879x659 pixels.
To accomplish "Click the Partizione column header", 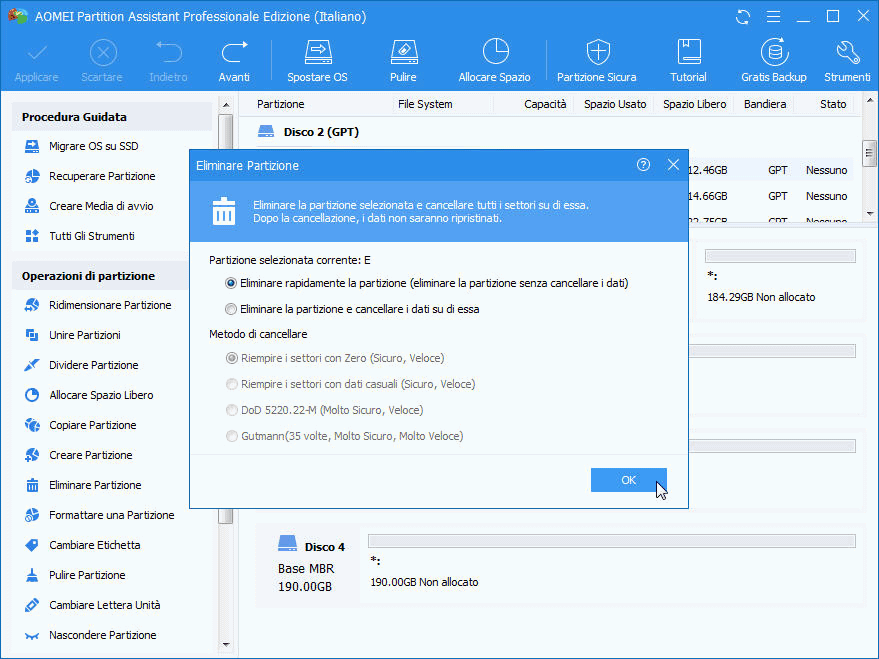I will pos(280,104).
